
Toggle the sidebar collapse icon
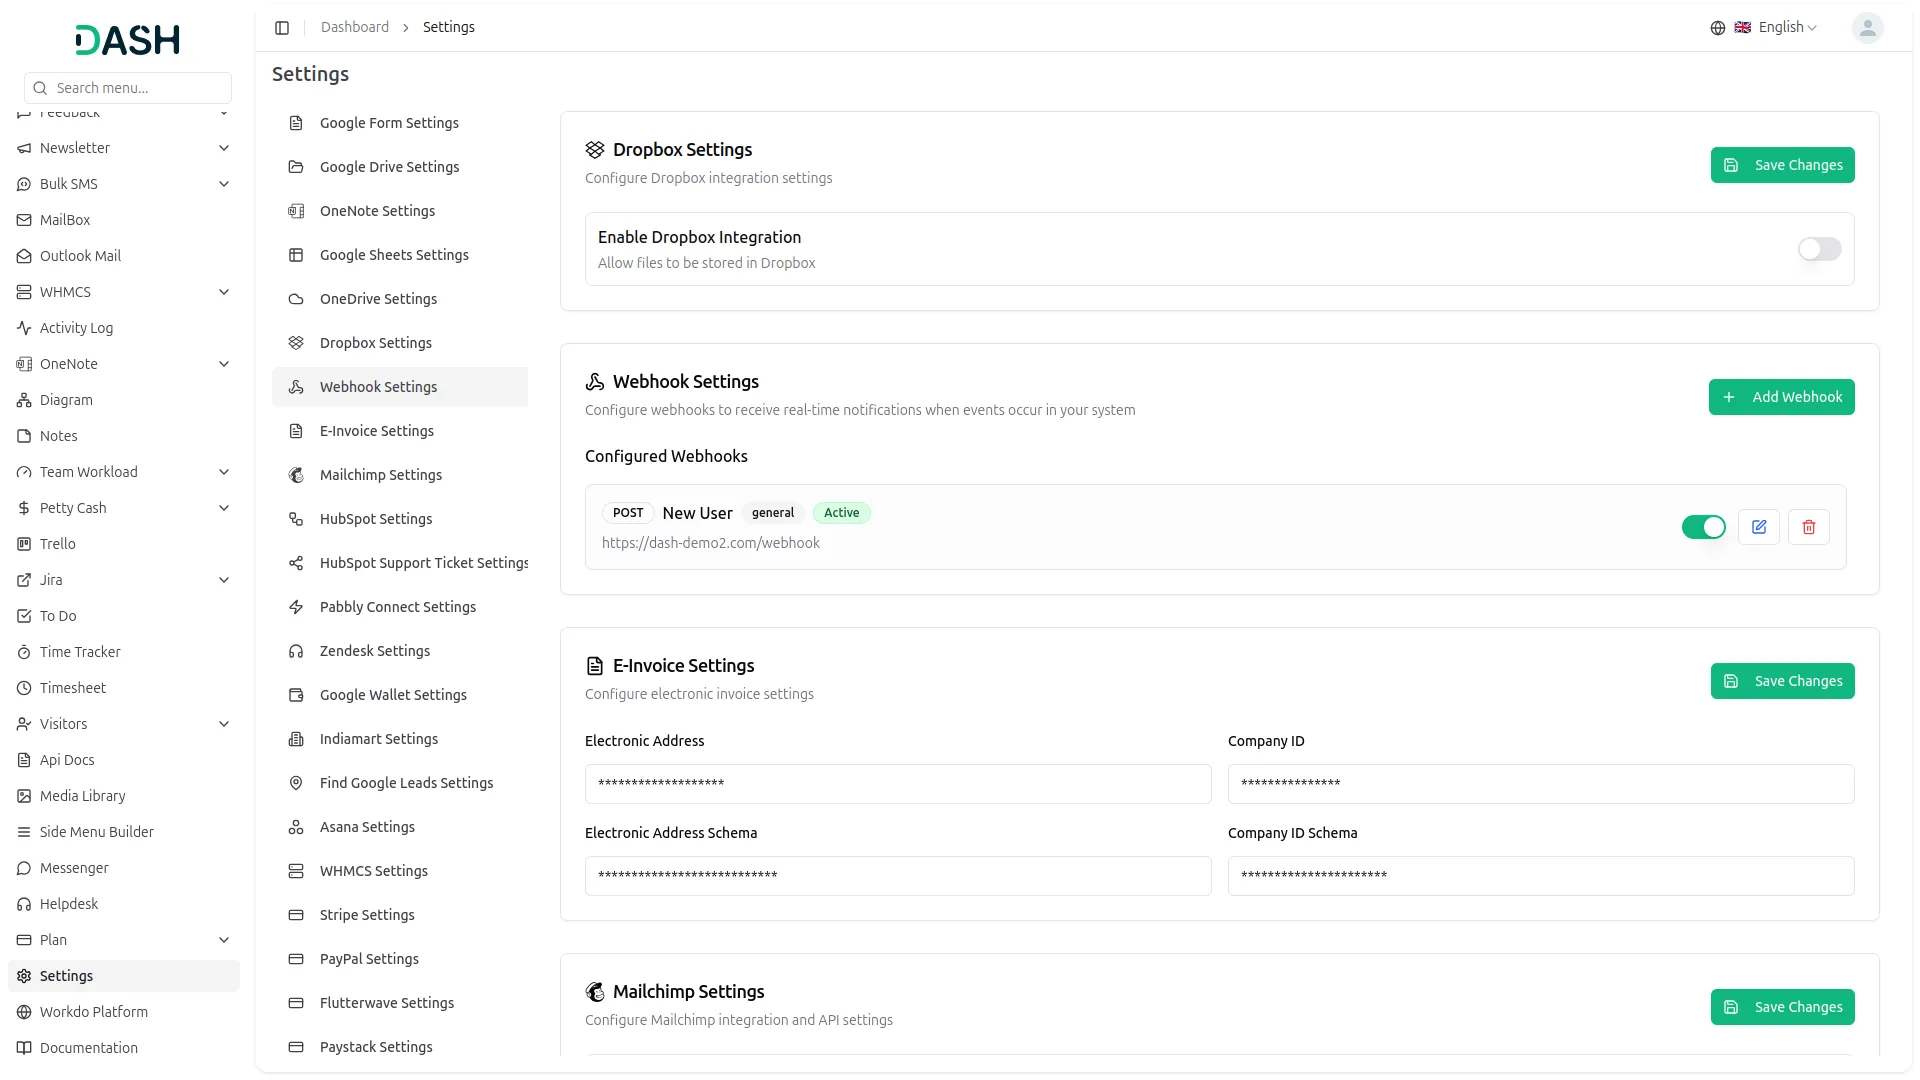(282, 28)
